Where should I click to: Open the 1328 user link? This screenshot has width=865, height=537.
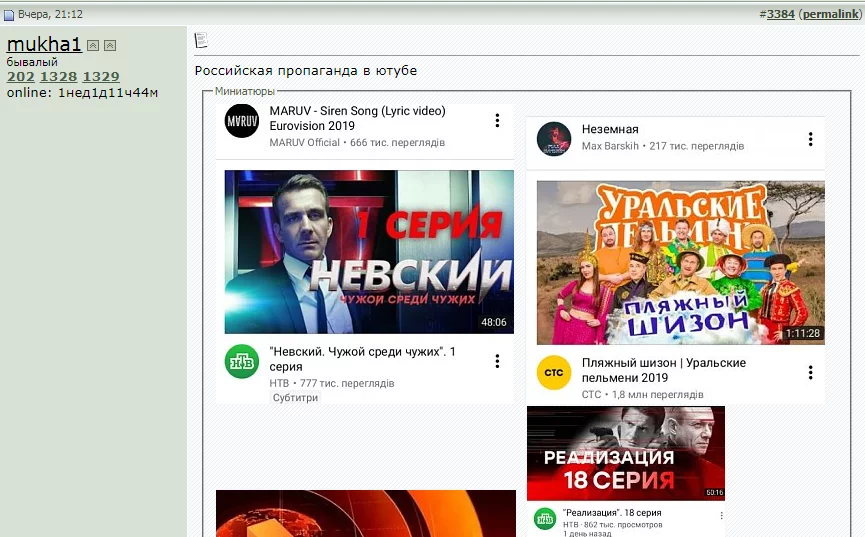click(x=58, y=77)
